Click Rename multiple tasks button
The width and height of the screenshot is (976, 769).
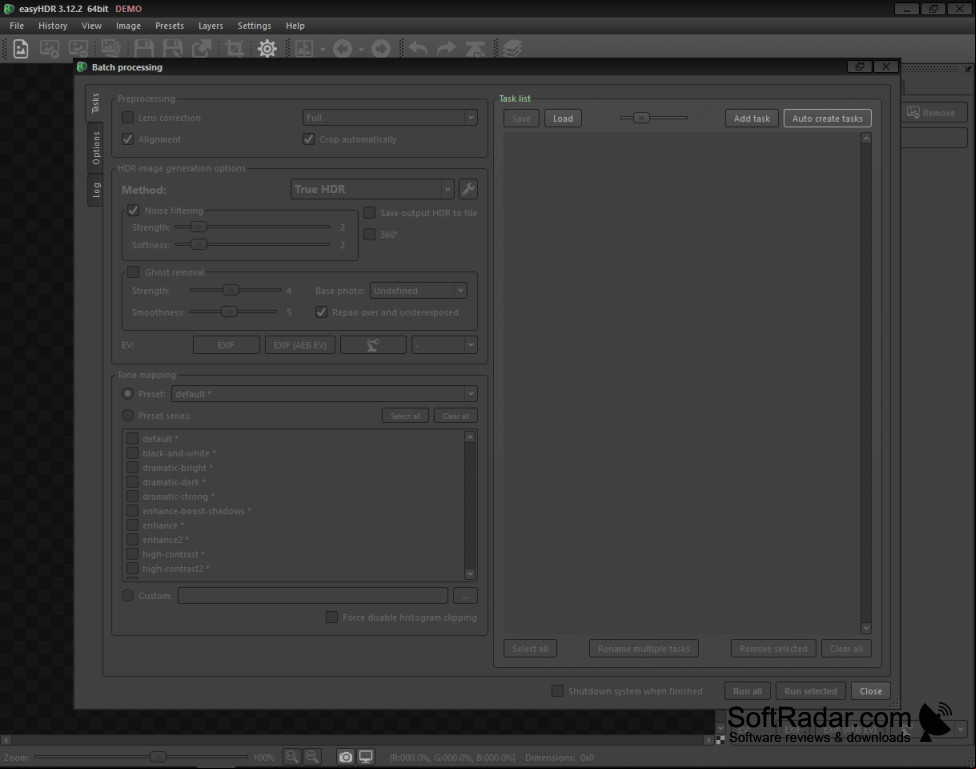[x=644, y=649]
